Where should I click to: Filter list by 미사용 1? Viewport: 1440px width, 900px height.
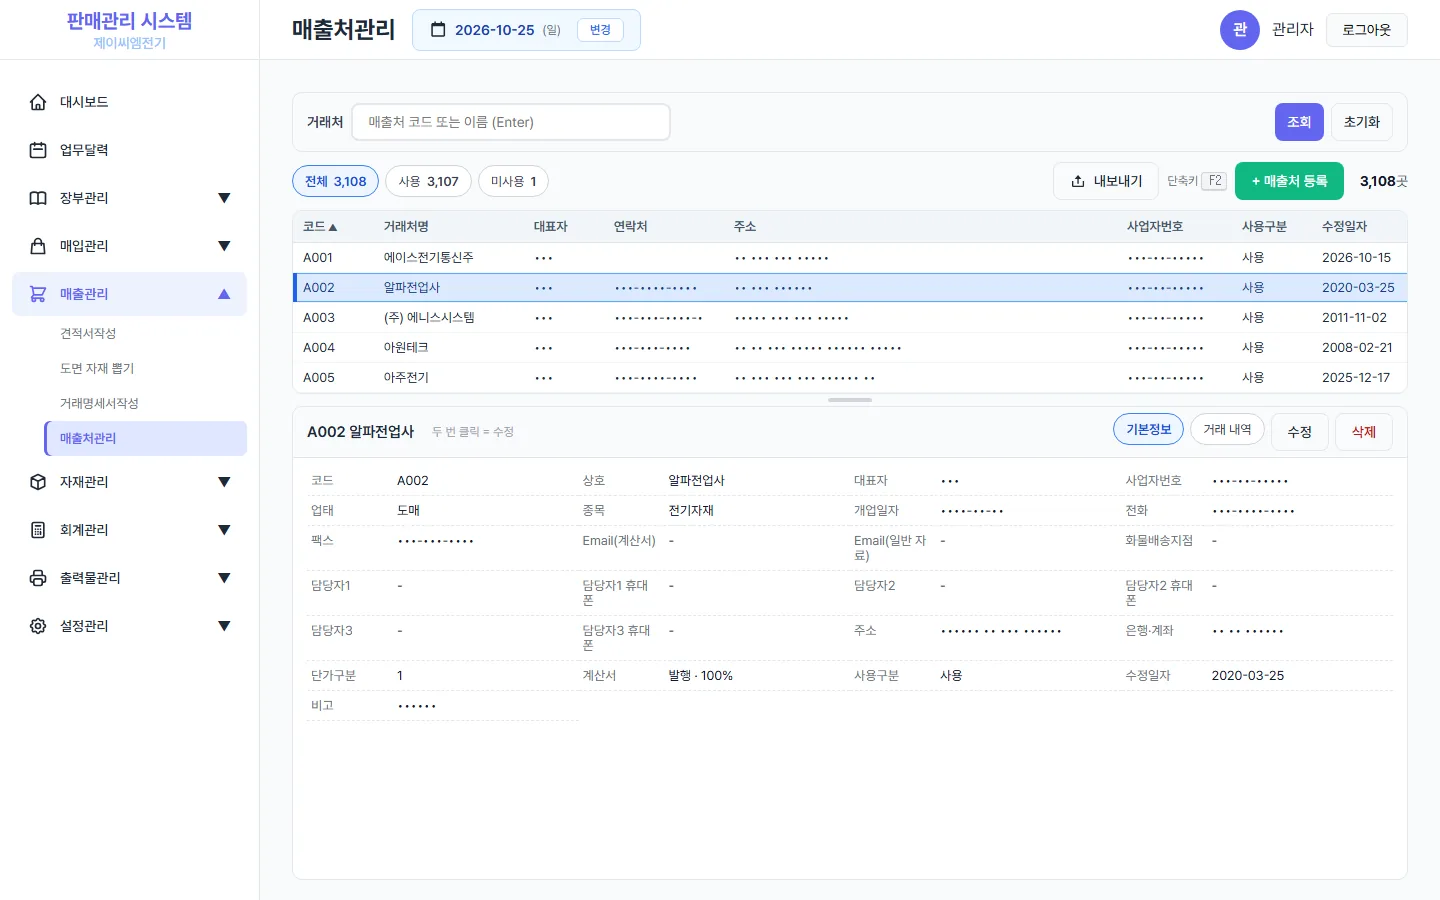pos(513,181)
